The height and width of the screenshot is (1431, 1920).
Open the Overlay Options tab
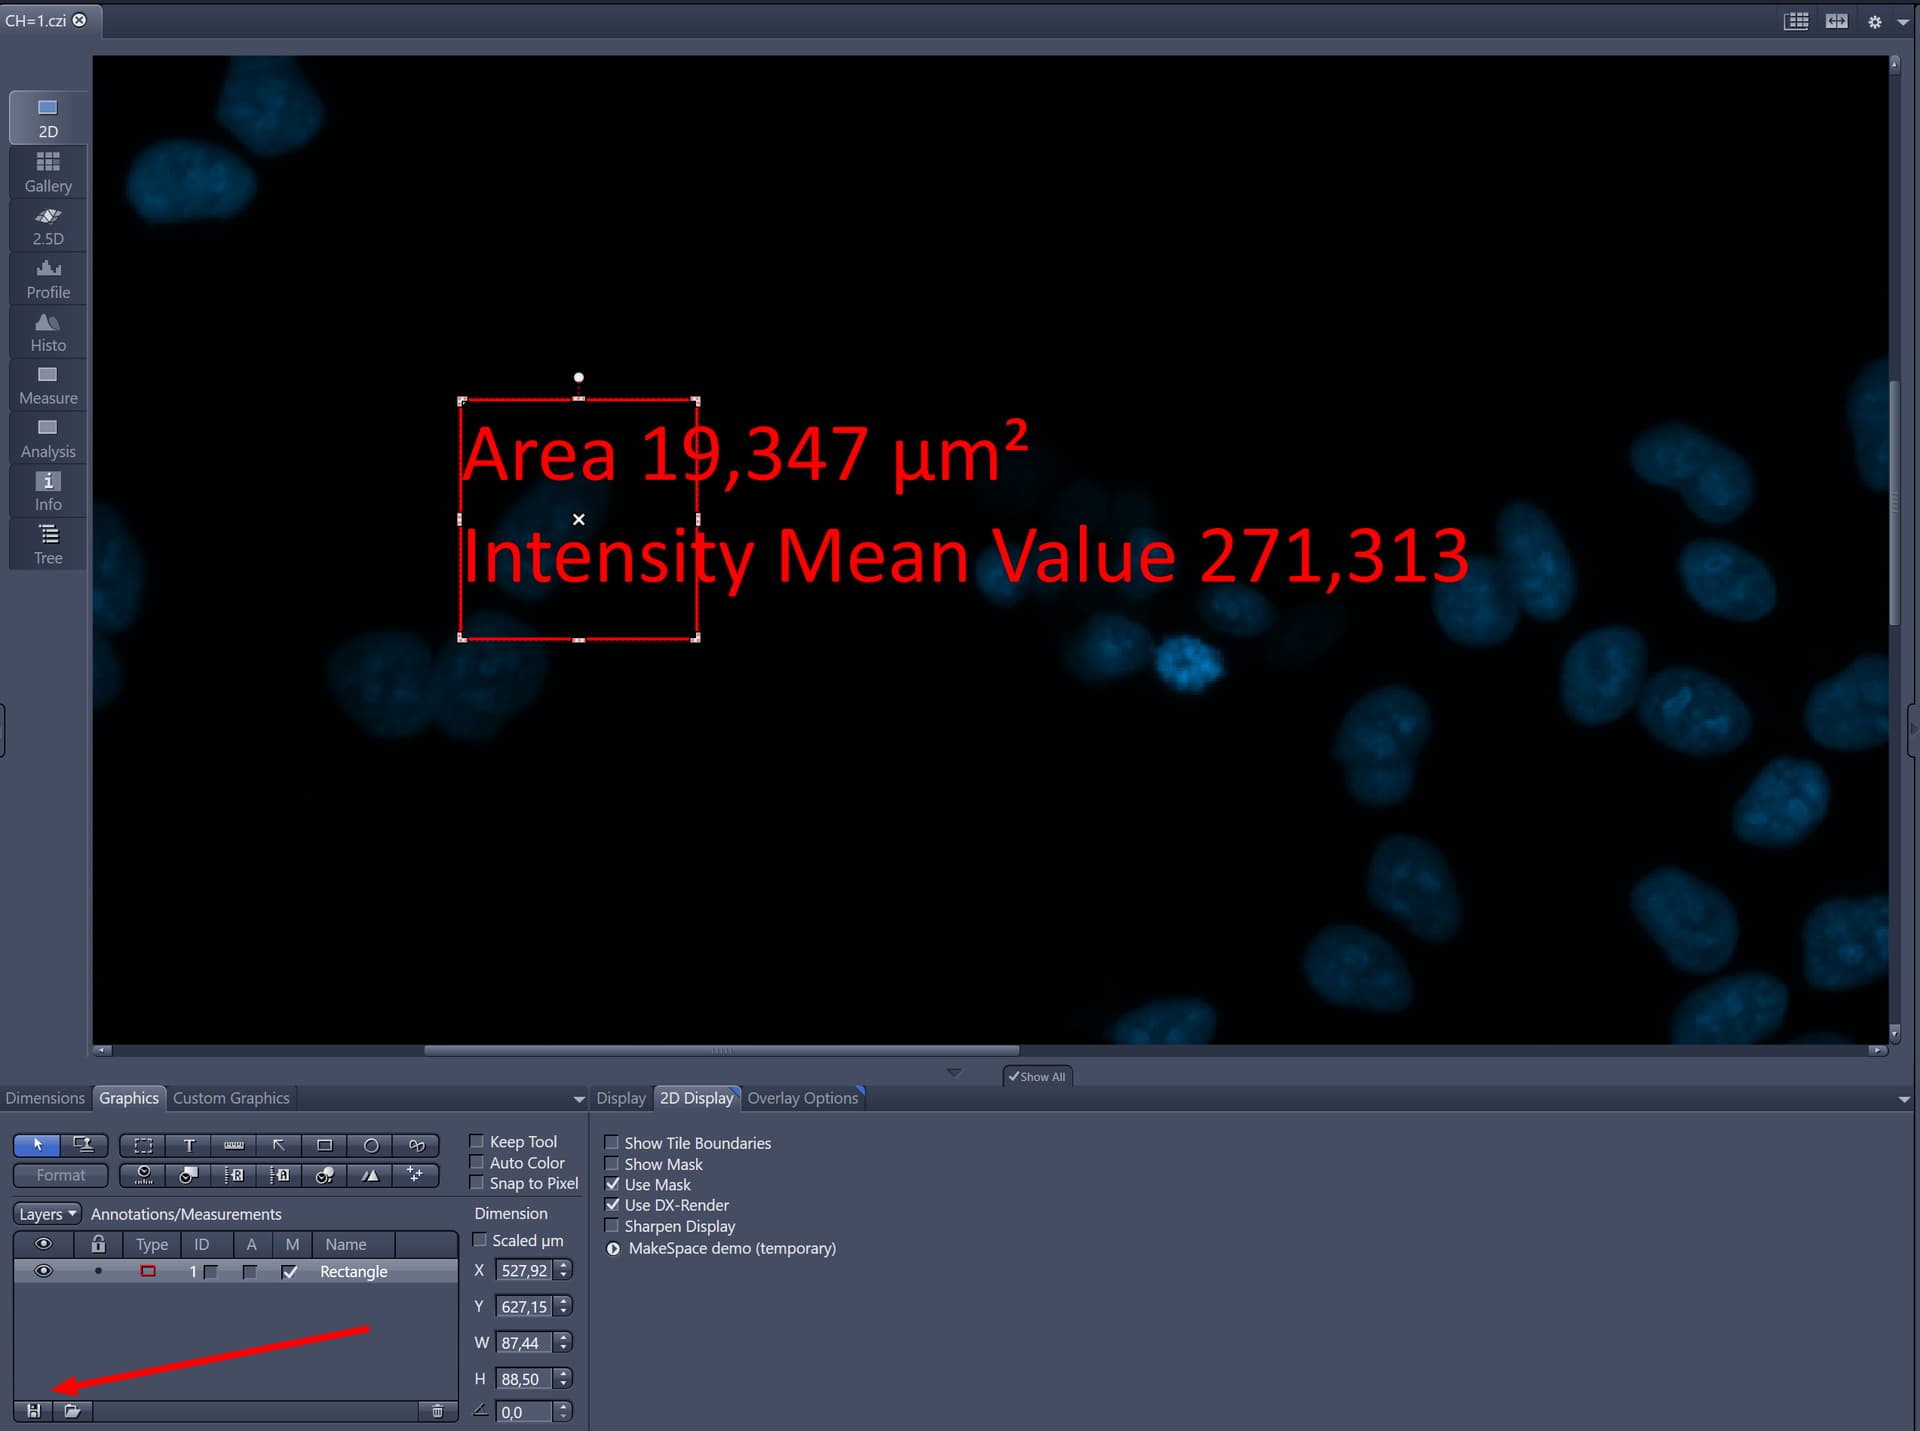tap(803, 1098)
